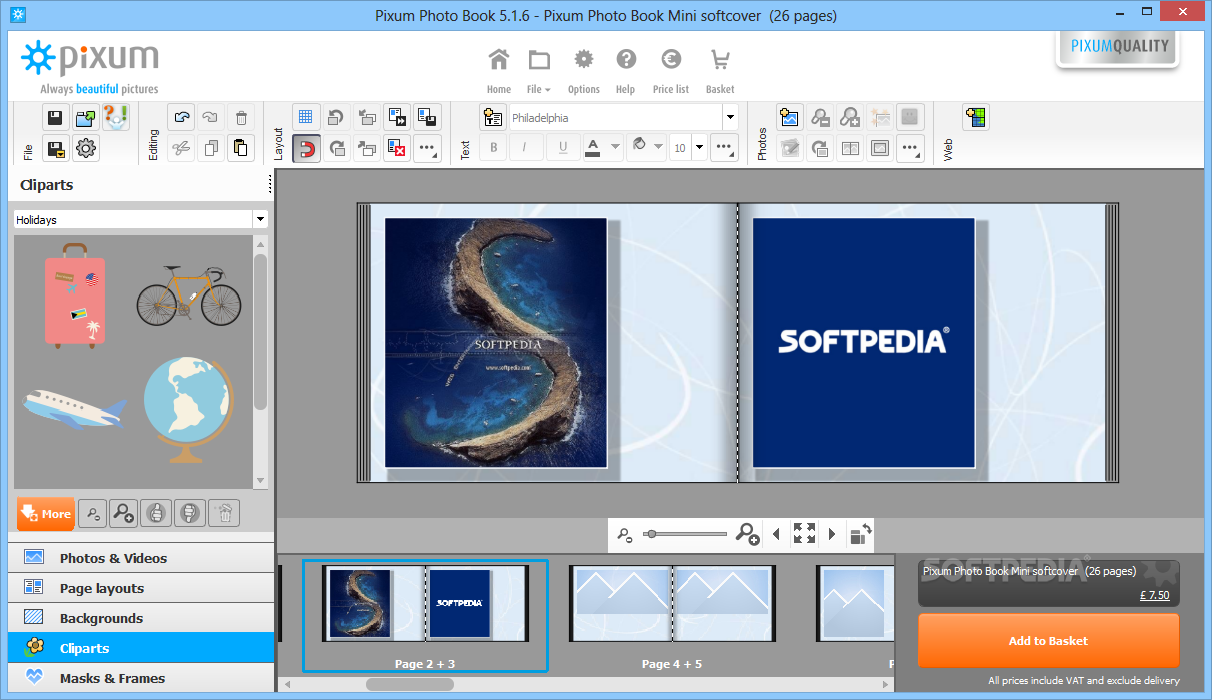Apply the current text color

click(593, 148)
